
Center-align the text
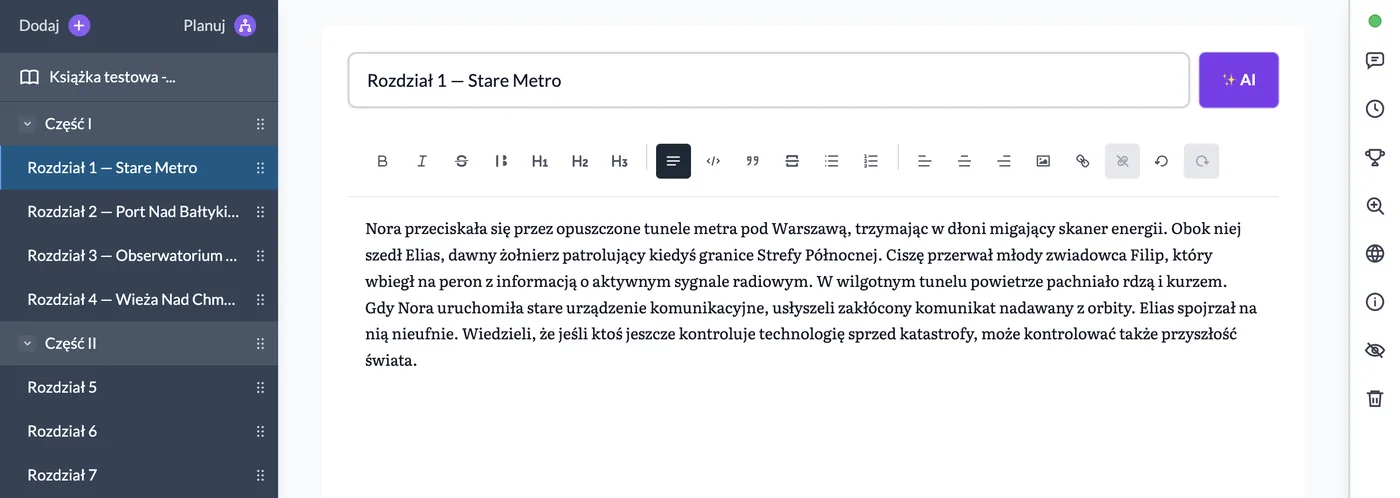click(x=964, y=161)
